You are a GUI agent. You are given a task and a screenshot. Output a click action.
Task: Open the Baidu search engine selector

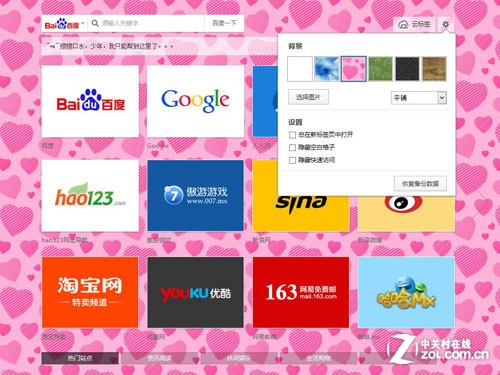64,24
